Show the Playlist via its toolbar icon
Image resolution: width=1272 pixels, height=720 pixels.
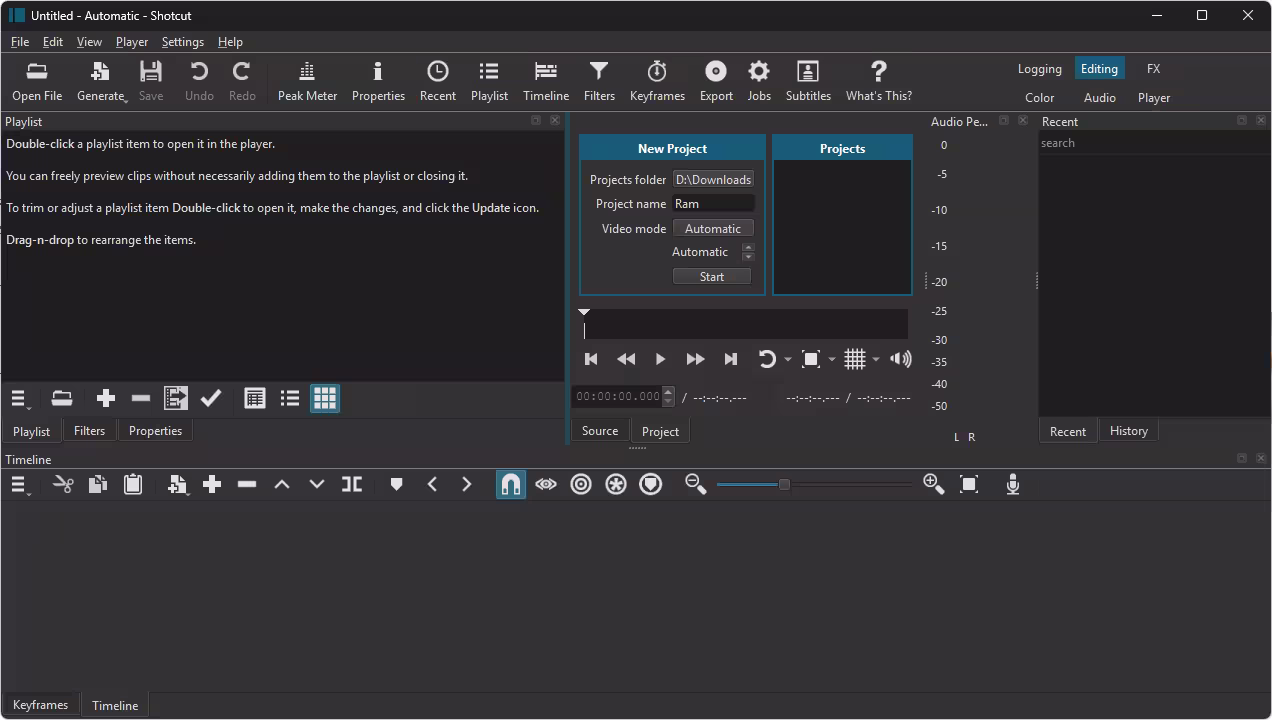click(489, 81)
